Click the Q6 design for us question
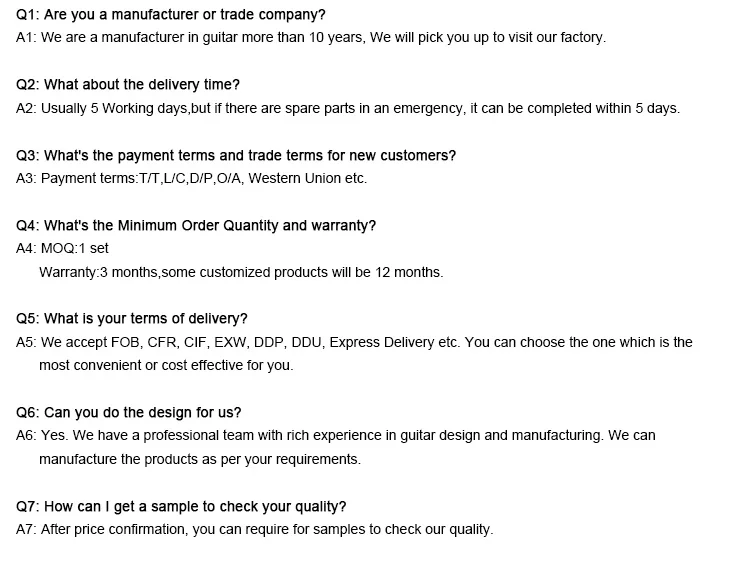This screenshot has height=564, width=750. point(129,412)
